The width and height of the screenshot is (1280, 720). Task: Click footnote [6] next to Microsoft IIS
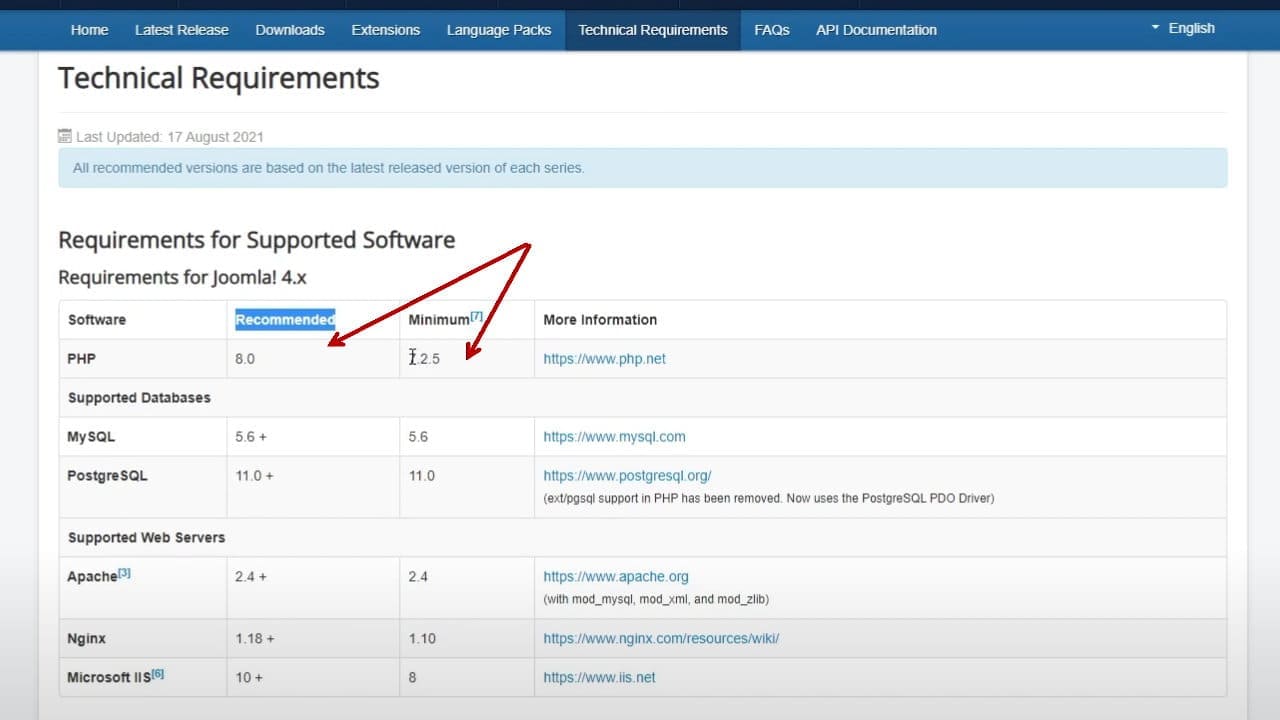(x=157, y=674)
